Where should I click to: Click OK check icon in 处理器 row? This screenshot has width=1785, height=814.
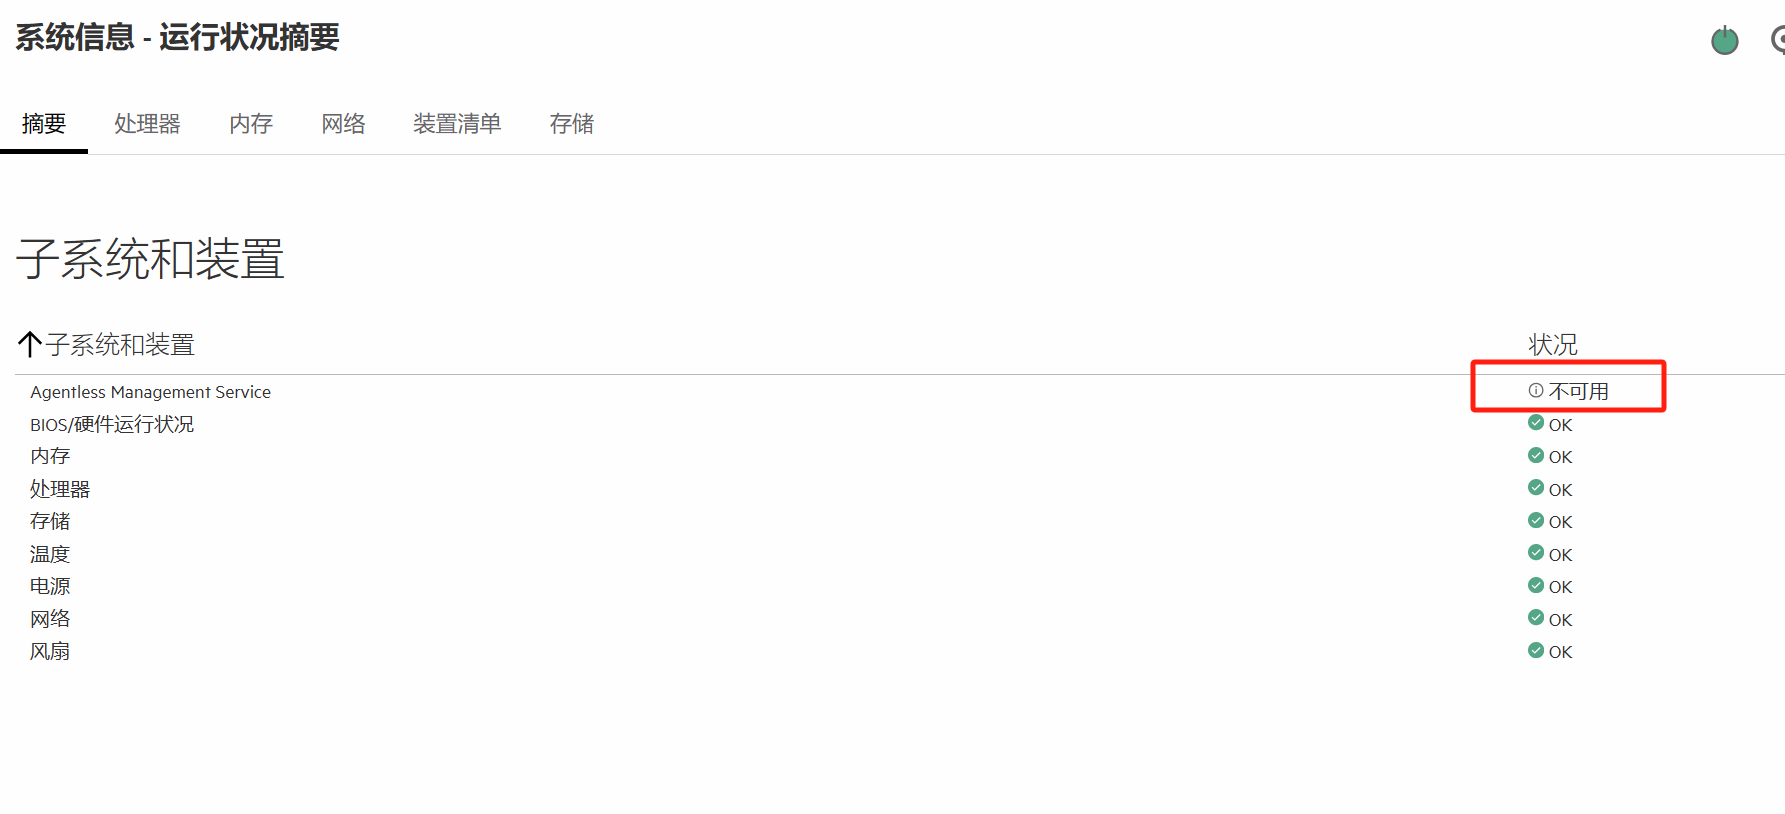click(x=1536, y=488)
